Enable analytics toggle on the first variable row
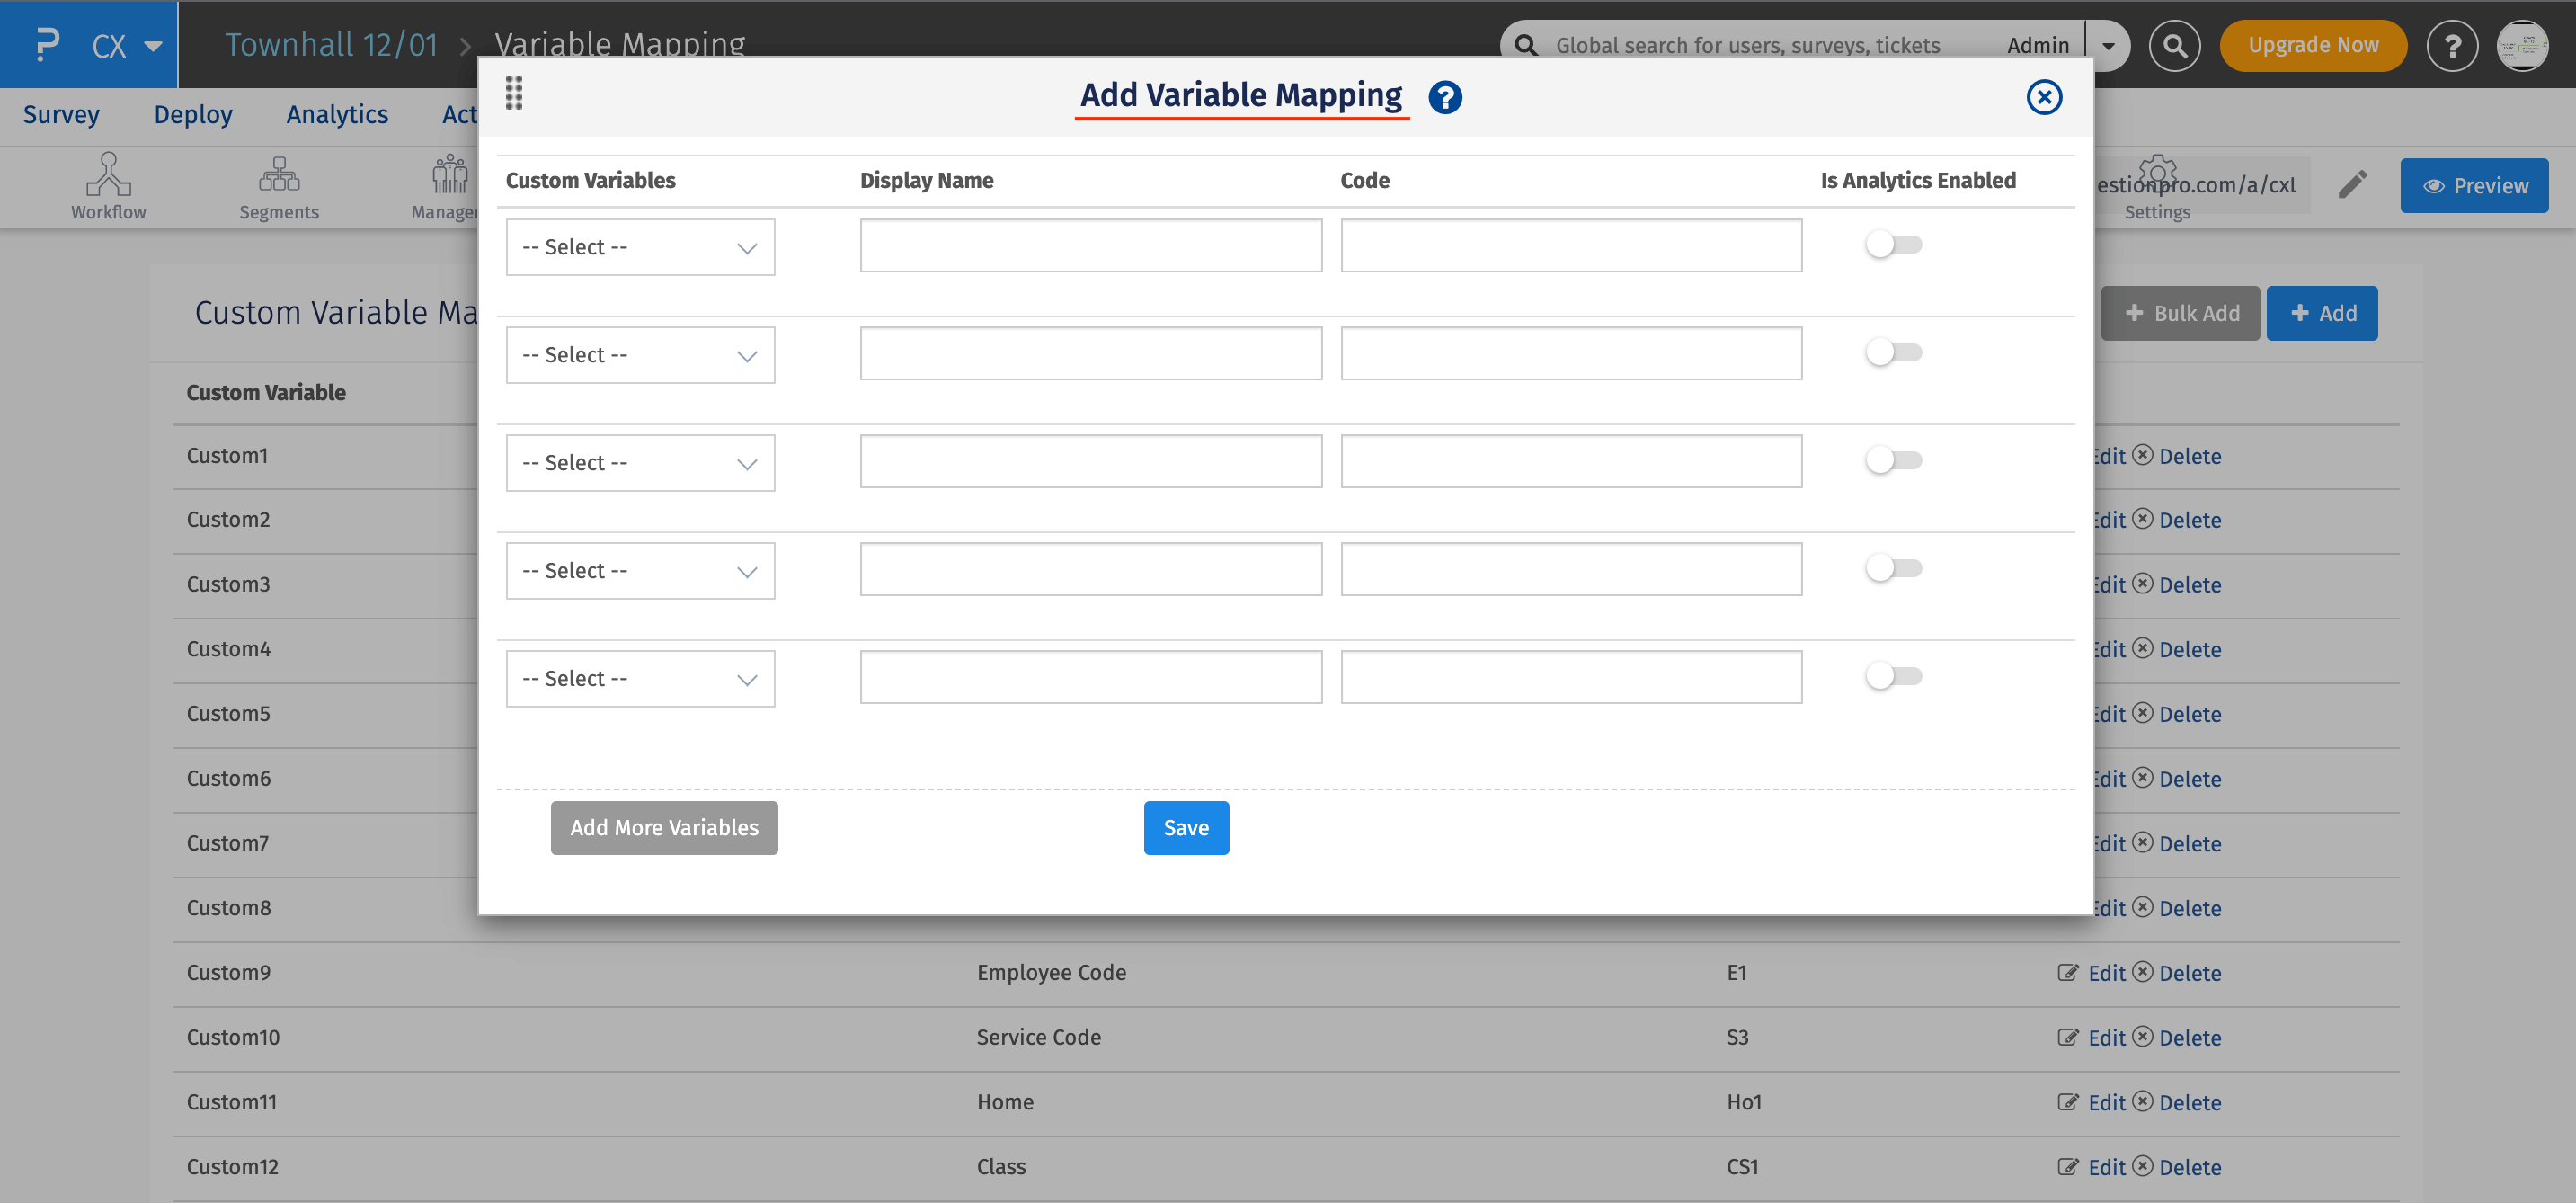This screenshot has height=1203, width=2576. pyautogui.click(x=1893, y=244)
